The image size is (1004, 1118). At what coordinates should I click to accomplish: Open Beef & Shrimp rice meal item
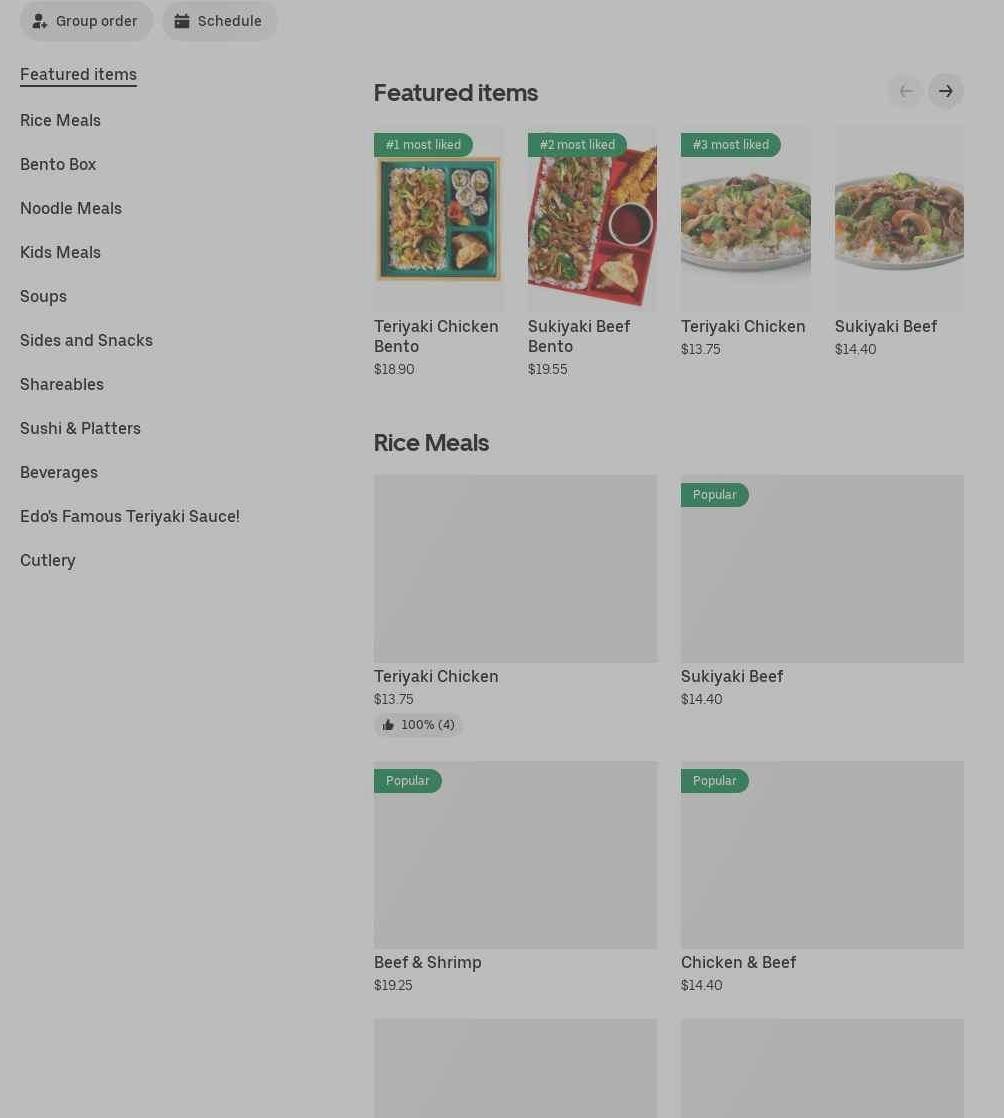pyautogui.click(x=515, y=855)
